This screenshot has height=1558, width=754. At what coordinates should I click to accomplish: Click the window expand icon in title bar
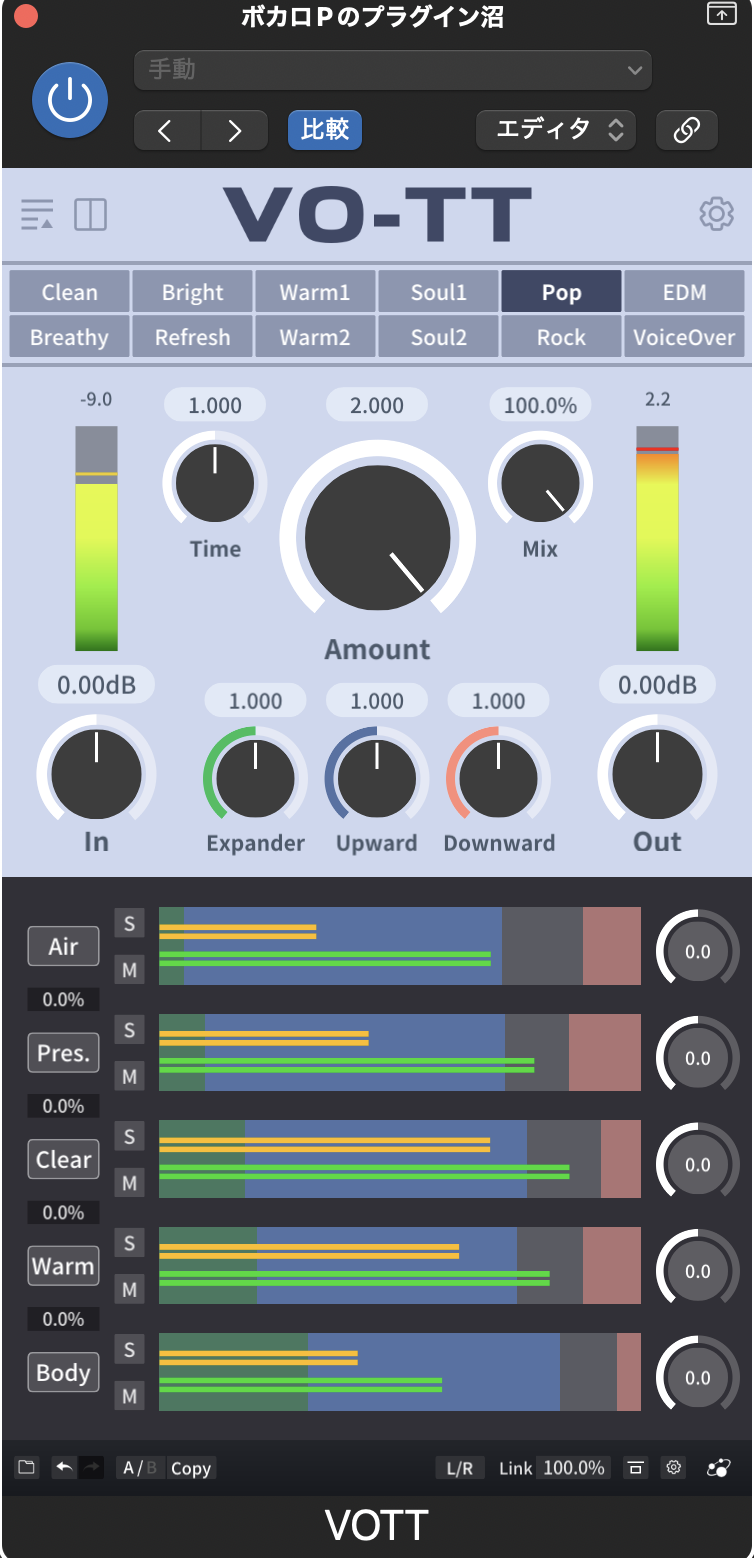click(x=721, y=15)
